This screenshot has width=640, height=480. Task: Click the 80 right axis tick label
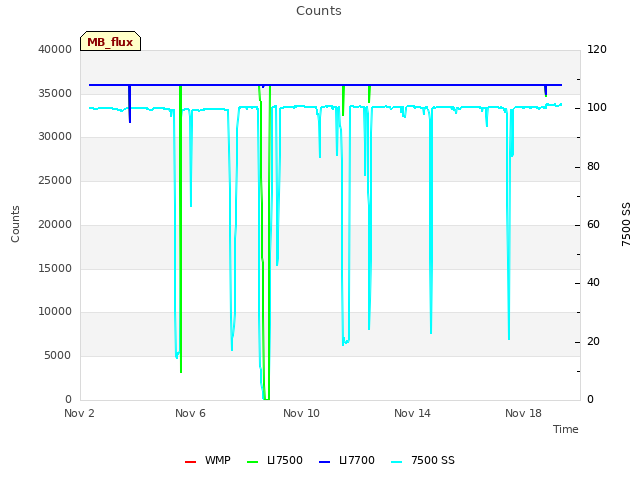click(593, 167)
